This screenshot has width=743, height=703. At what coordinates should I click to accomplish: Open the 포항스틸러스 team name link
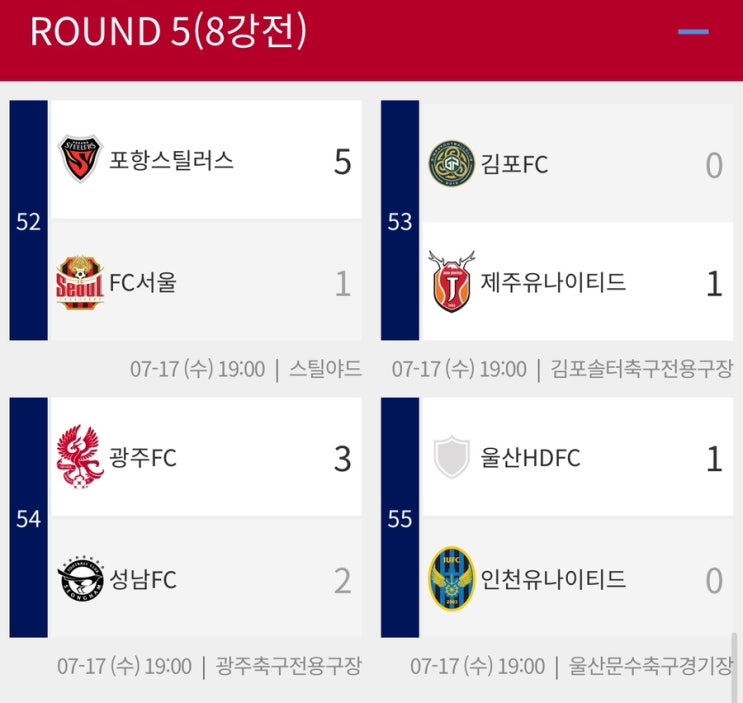172,161
